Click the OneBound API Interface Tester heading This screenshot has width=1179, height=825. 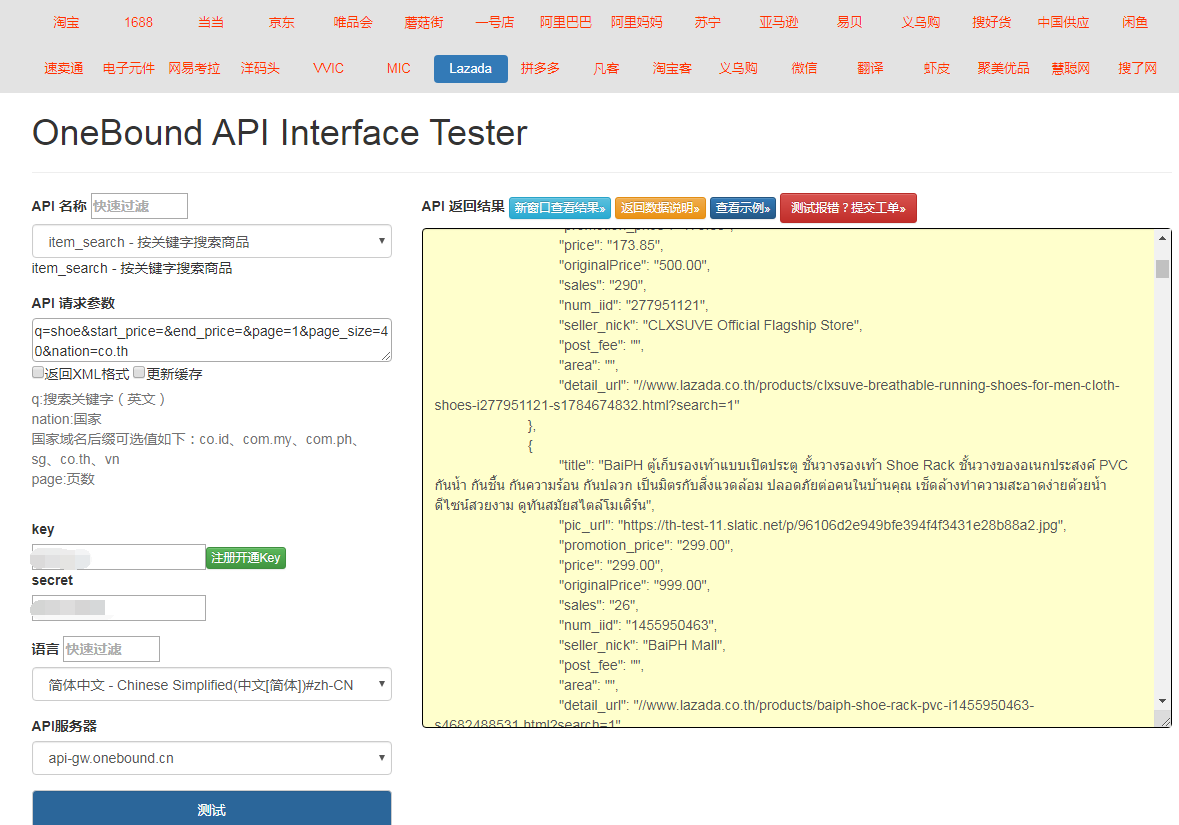click(x=280, y=133)
